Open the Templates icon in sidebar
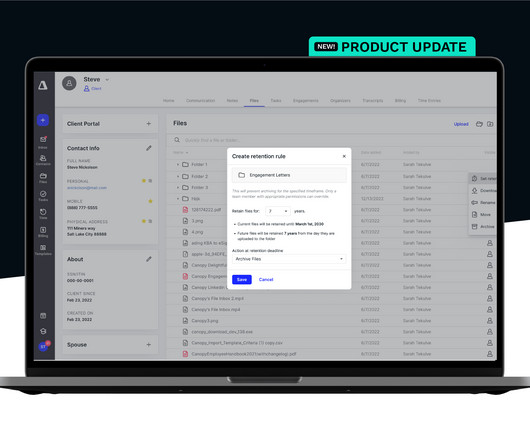The image size is (530, 442). coord(43,248)
